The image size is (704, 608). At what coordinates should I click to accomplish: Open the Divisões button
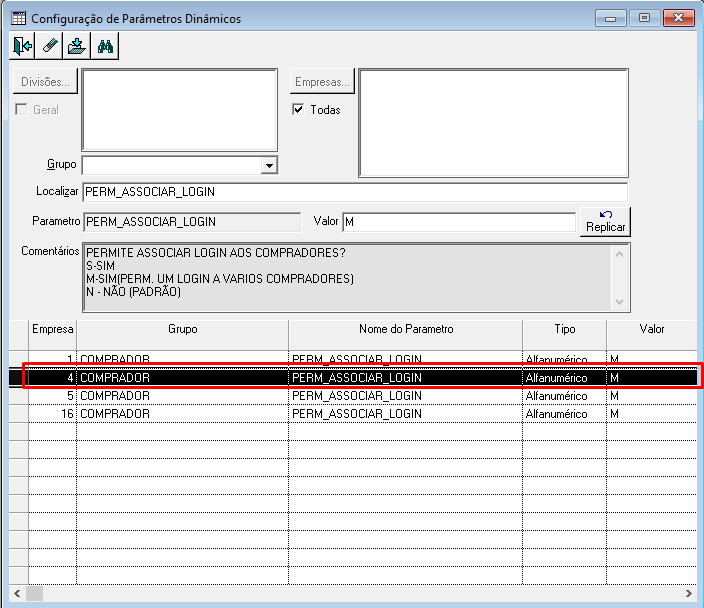[45, 82]
